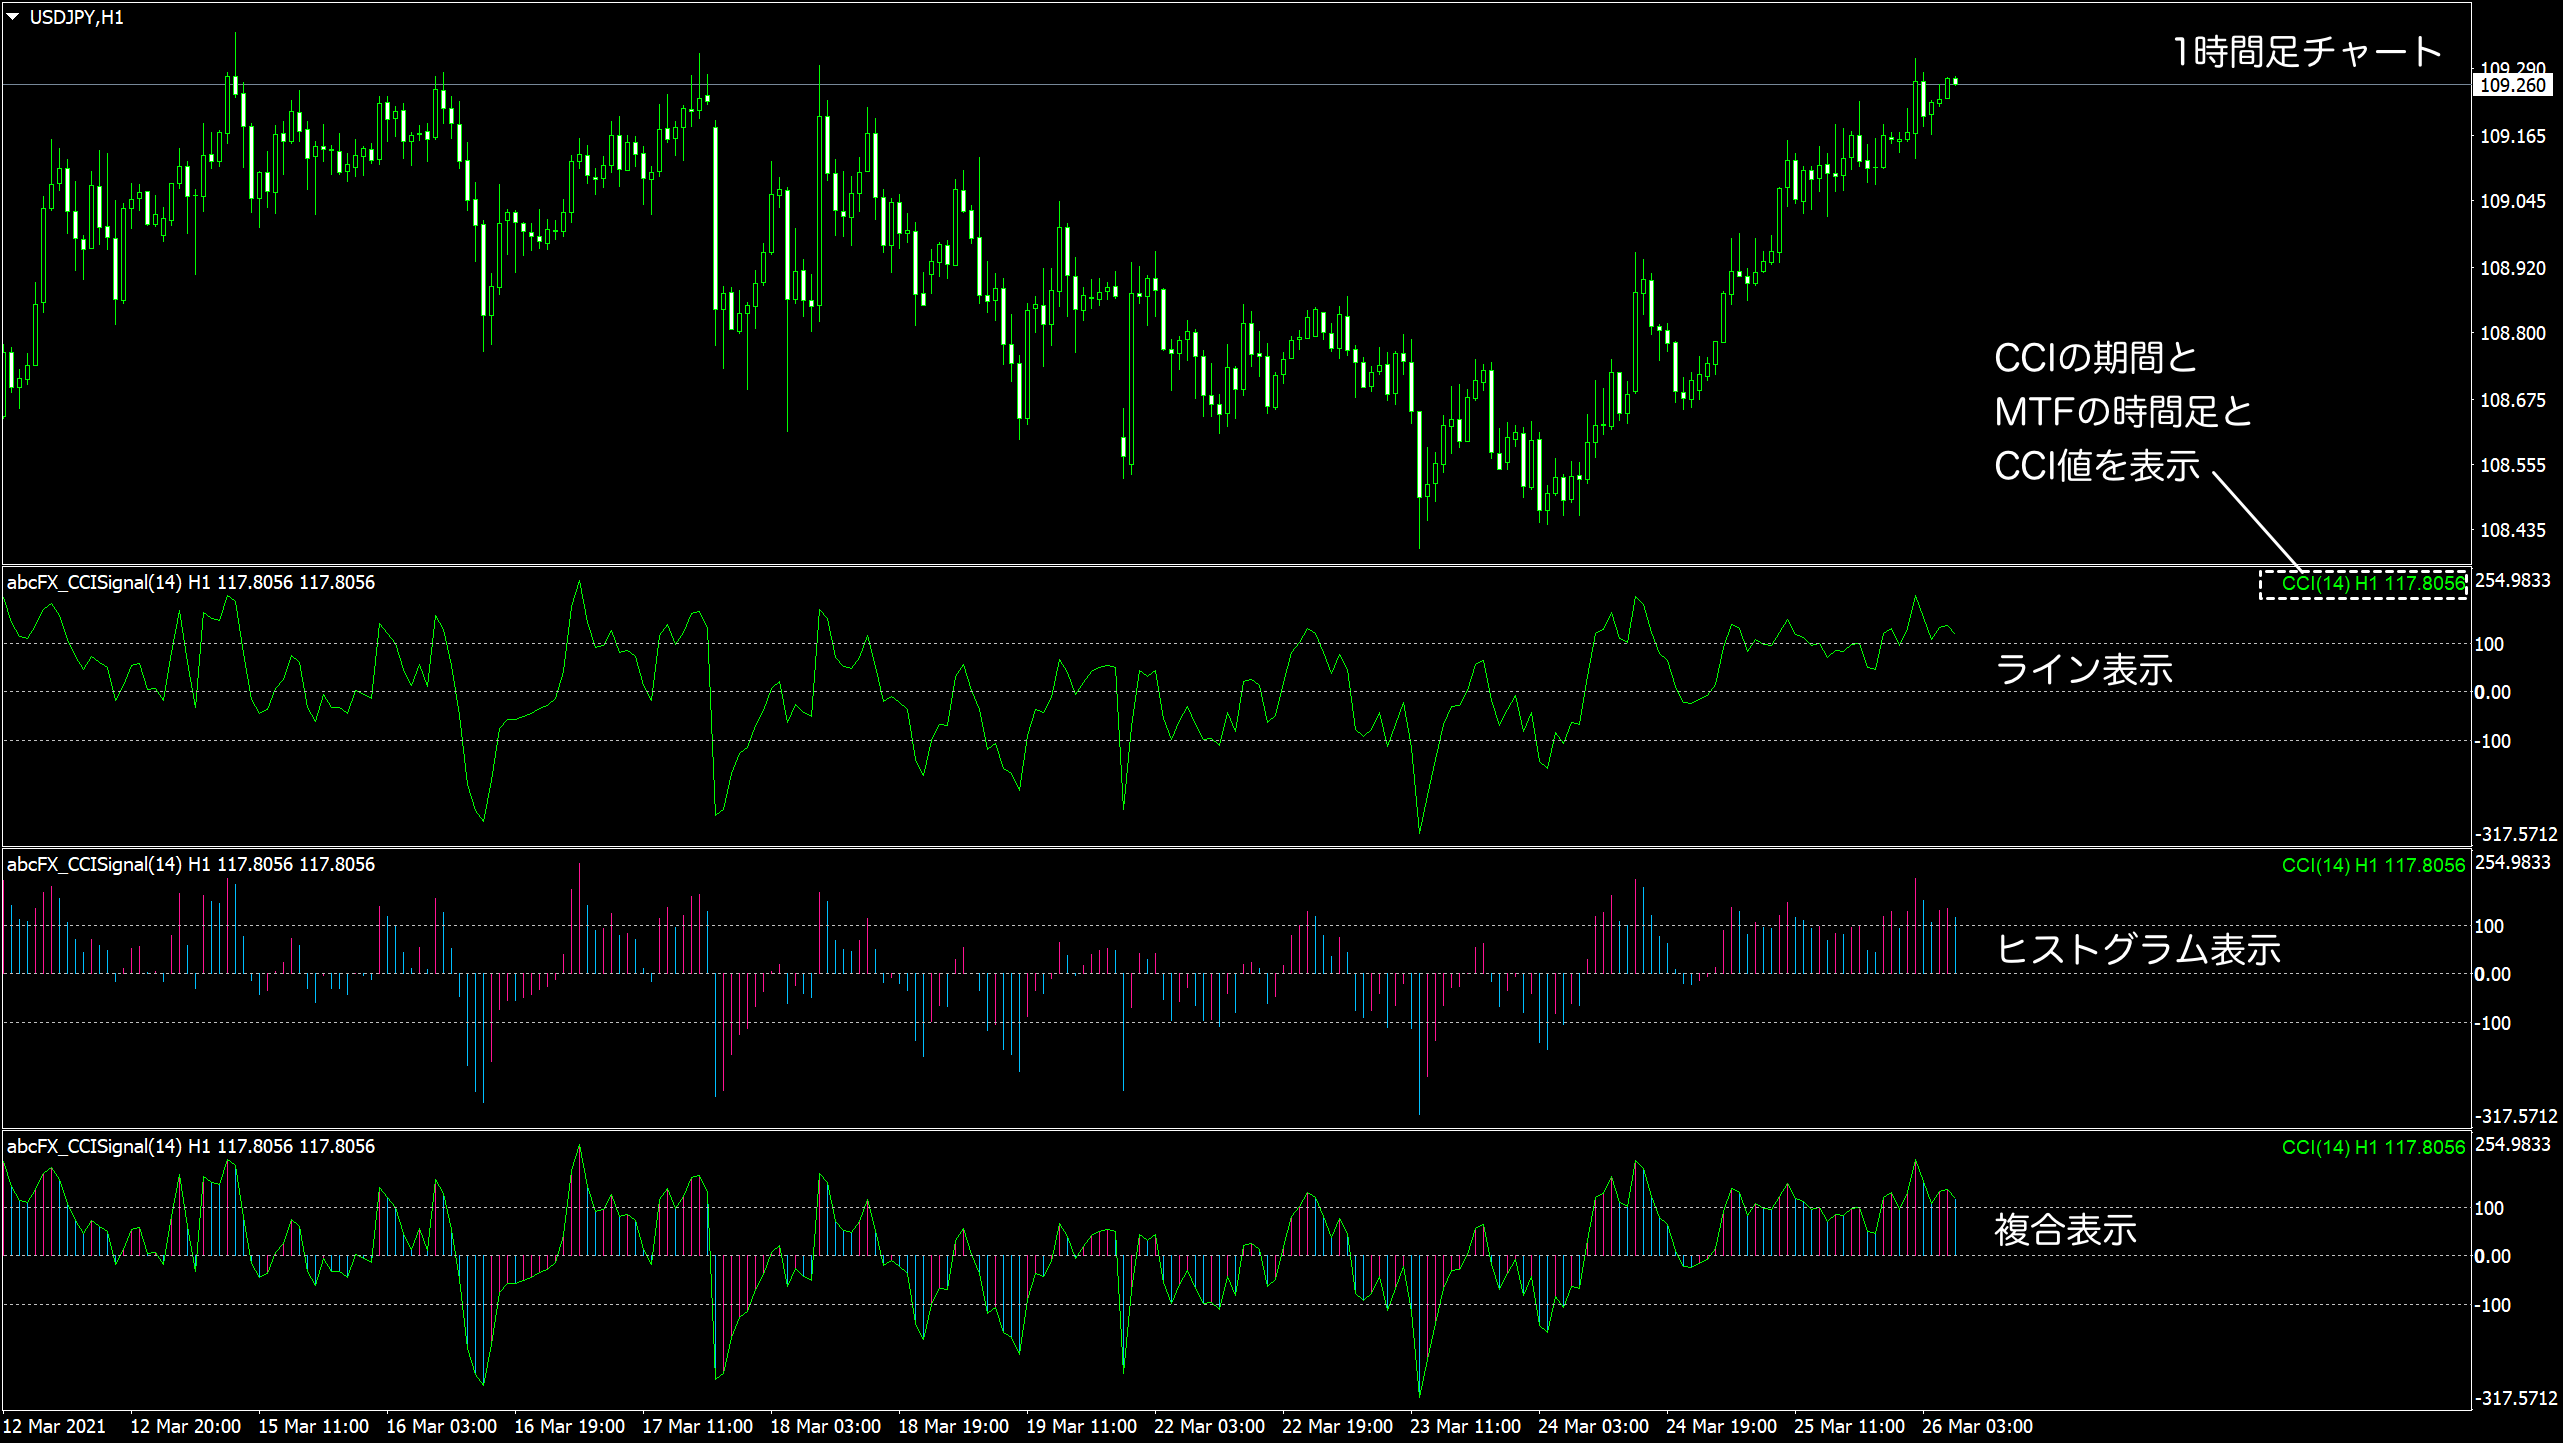Viewport: 2563px width, 1443px height.
Task: Click the current price label 109.260
Action: tap(2512, 86)
